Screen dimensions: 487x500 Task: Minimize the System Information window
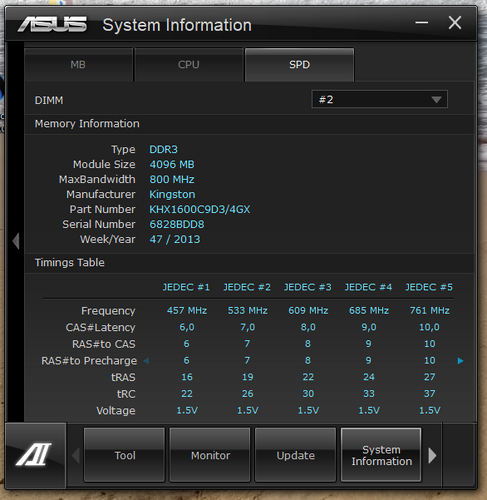(421, 23)
